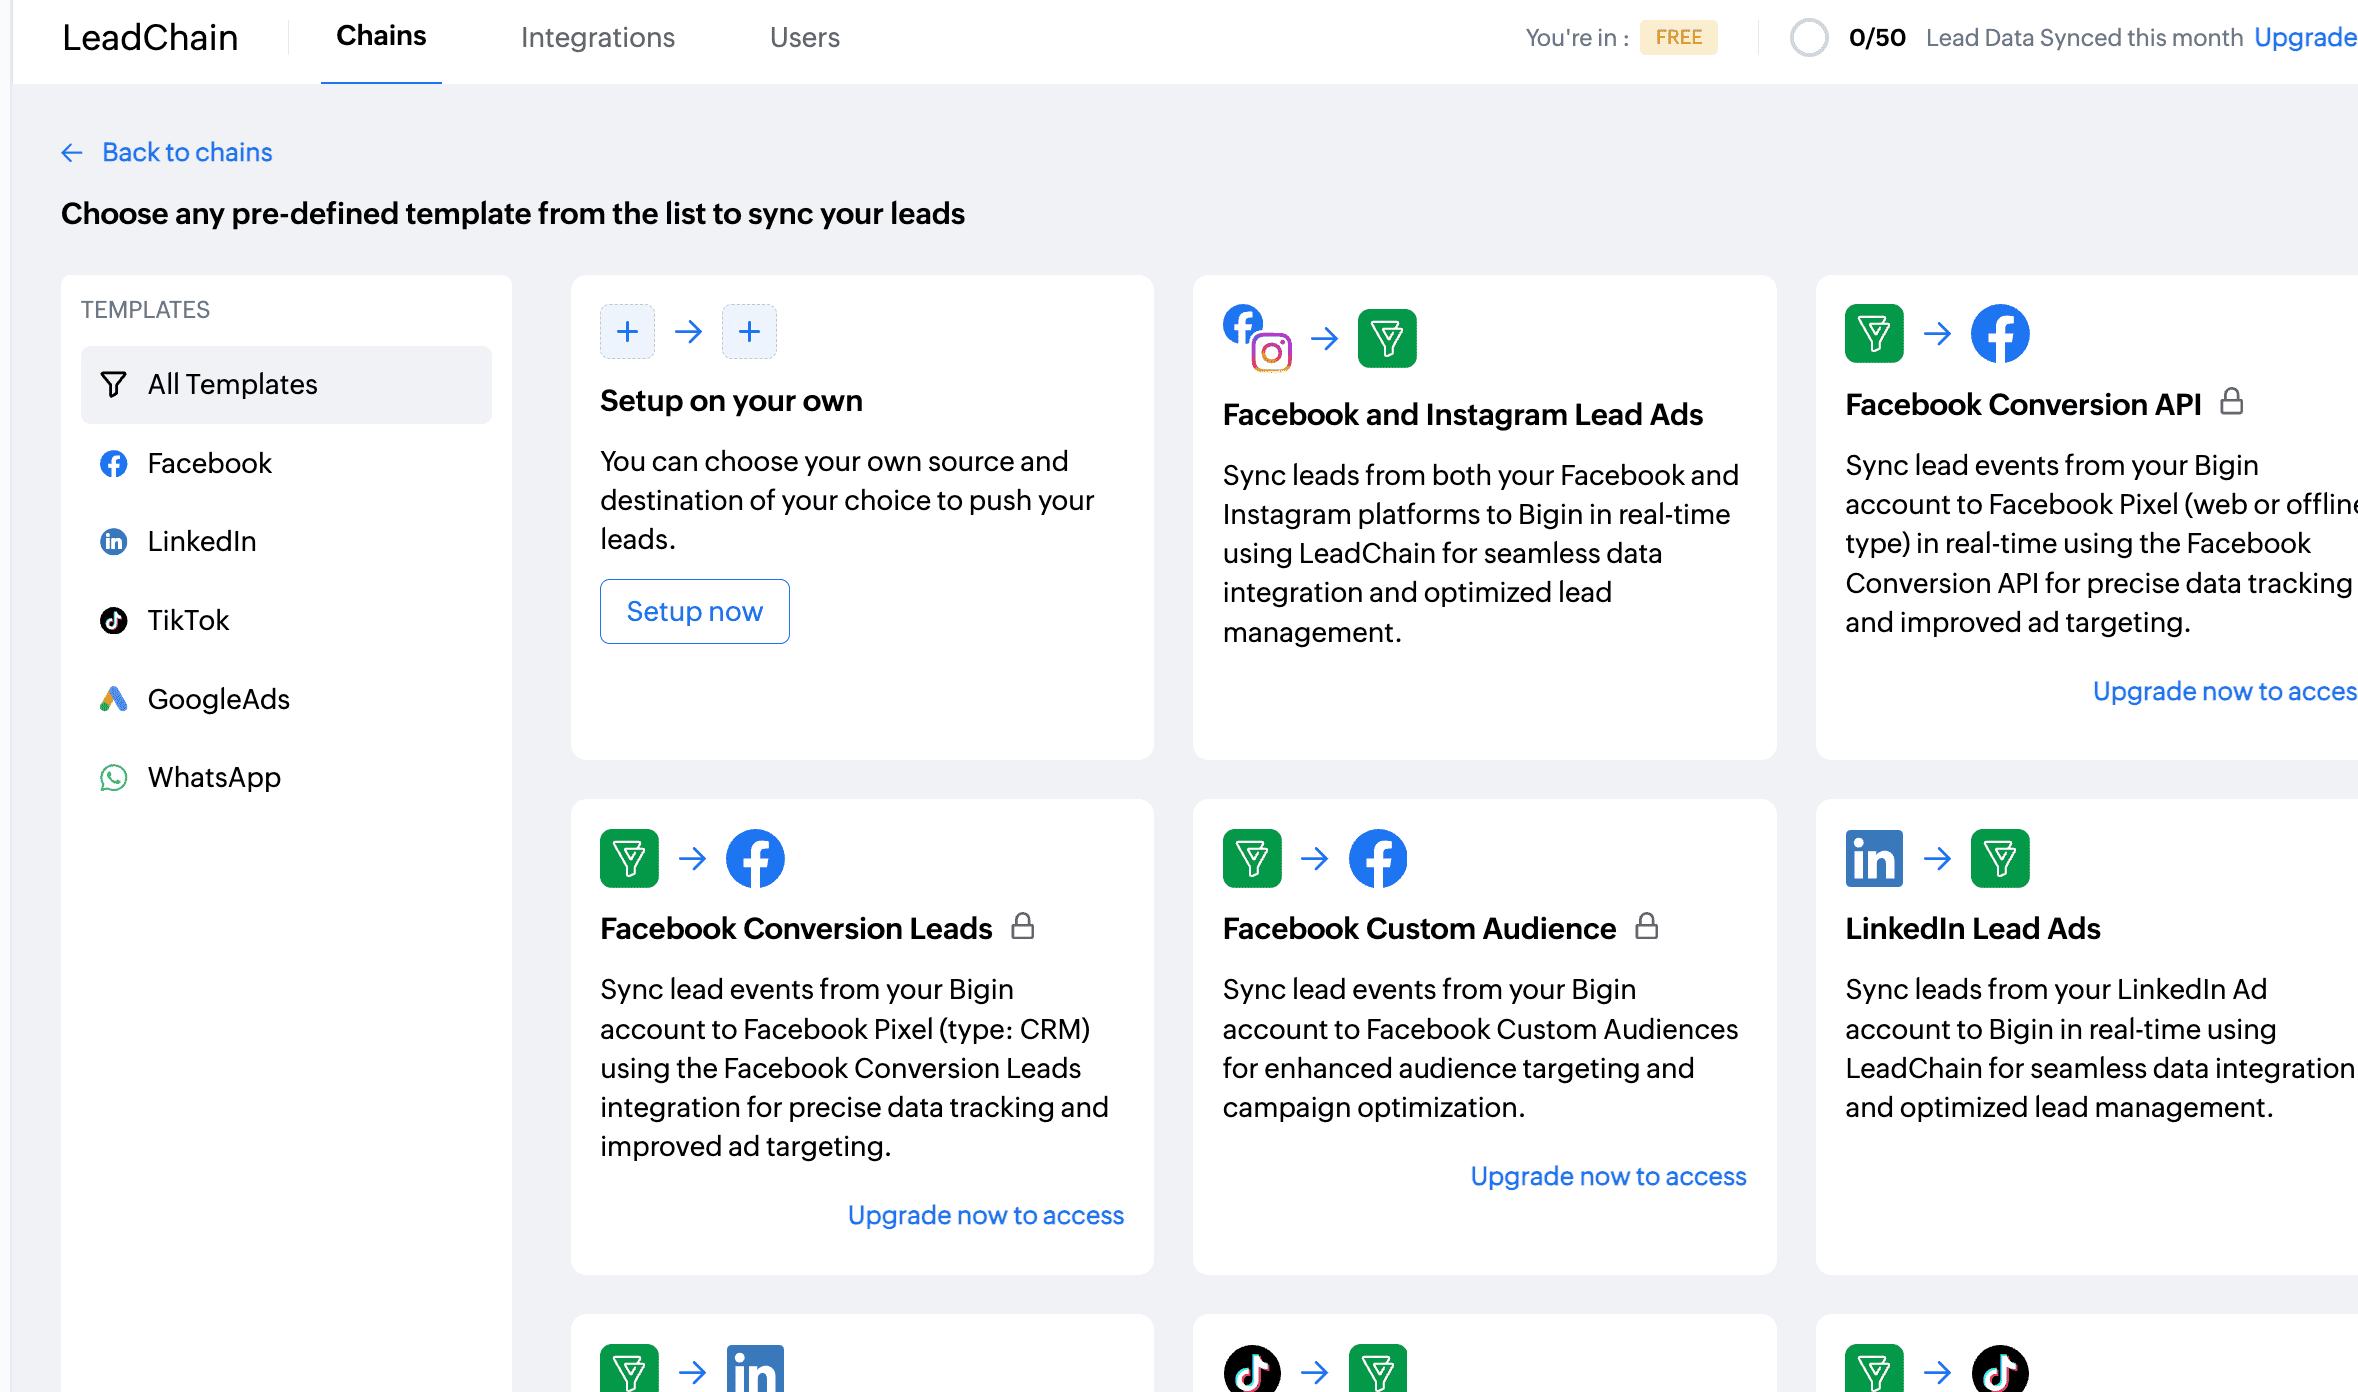Click Upgrade link in the top bar
This screenshot has height=1392, width=2358.
[x=2304, y=38]
